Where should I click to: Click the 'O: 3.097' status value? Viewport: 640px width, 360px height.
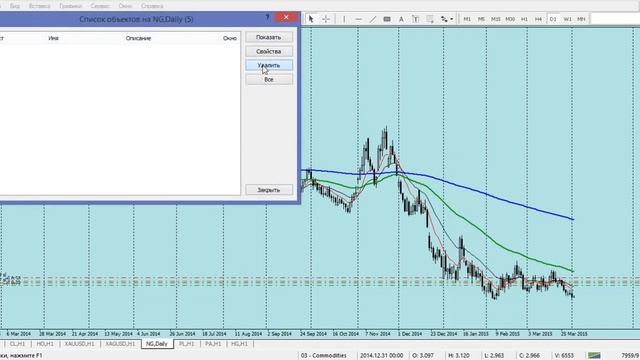[423, 356]
